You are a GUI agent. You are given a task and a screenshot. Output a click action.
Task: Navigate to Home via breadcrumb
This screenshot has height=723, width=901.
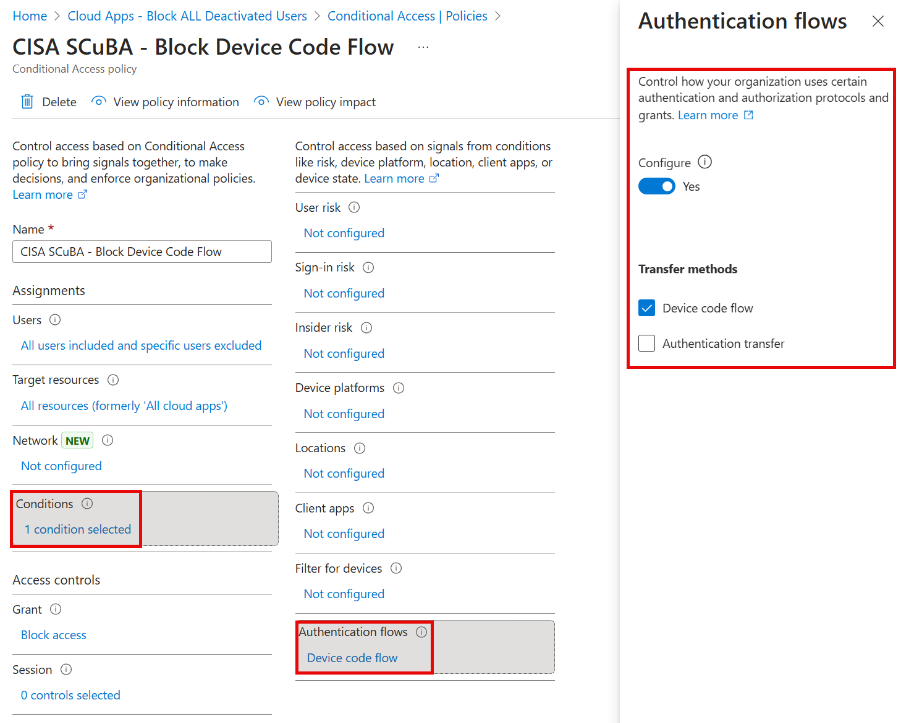(29, 15)
